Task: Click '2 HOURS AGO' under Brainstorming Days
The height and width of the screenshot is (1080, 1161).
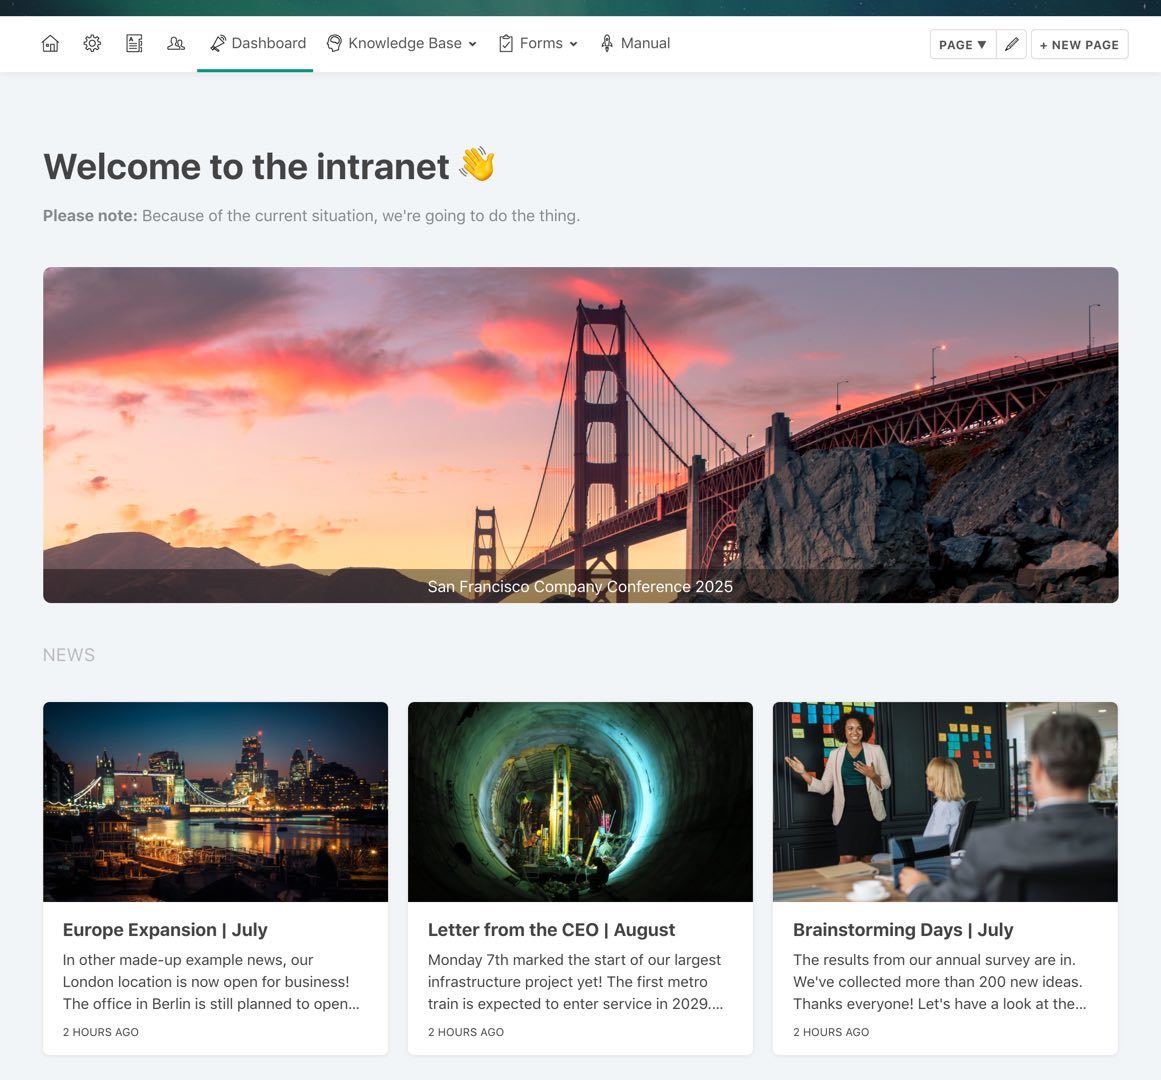Action: (831, 1032)
